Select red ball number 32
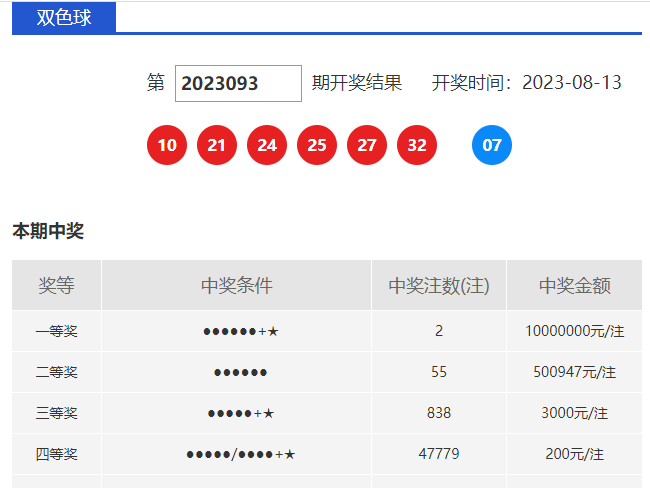 pos(417,145)
